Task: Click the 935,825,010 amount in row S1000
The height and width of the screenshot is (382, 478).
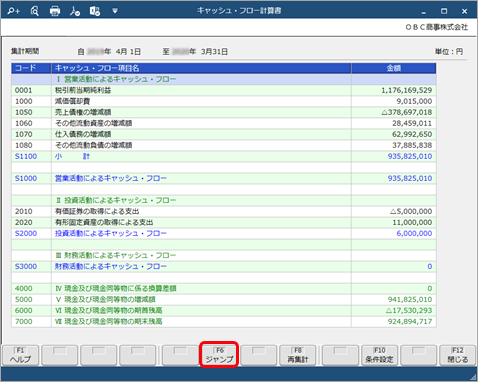Action: [x=410, y=178]
